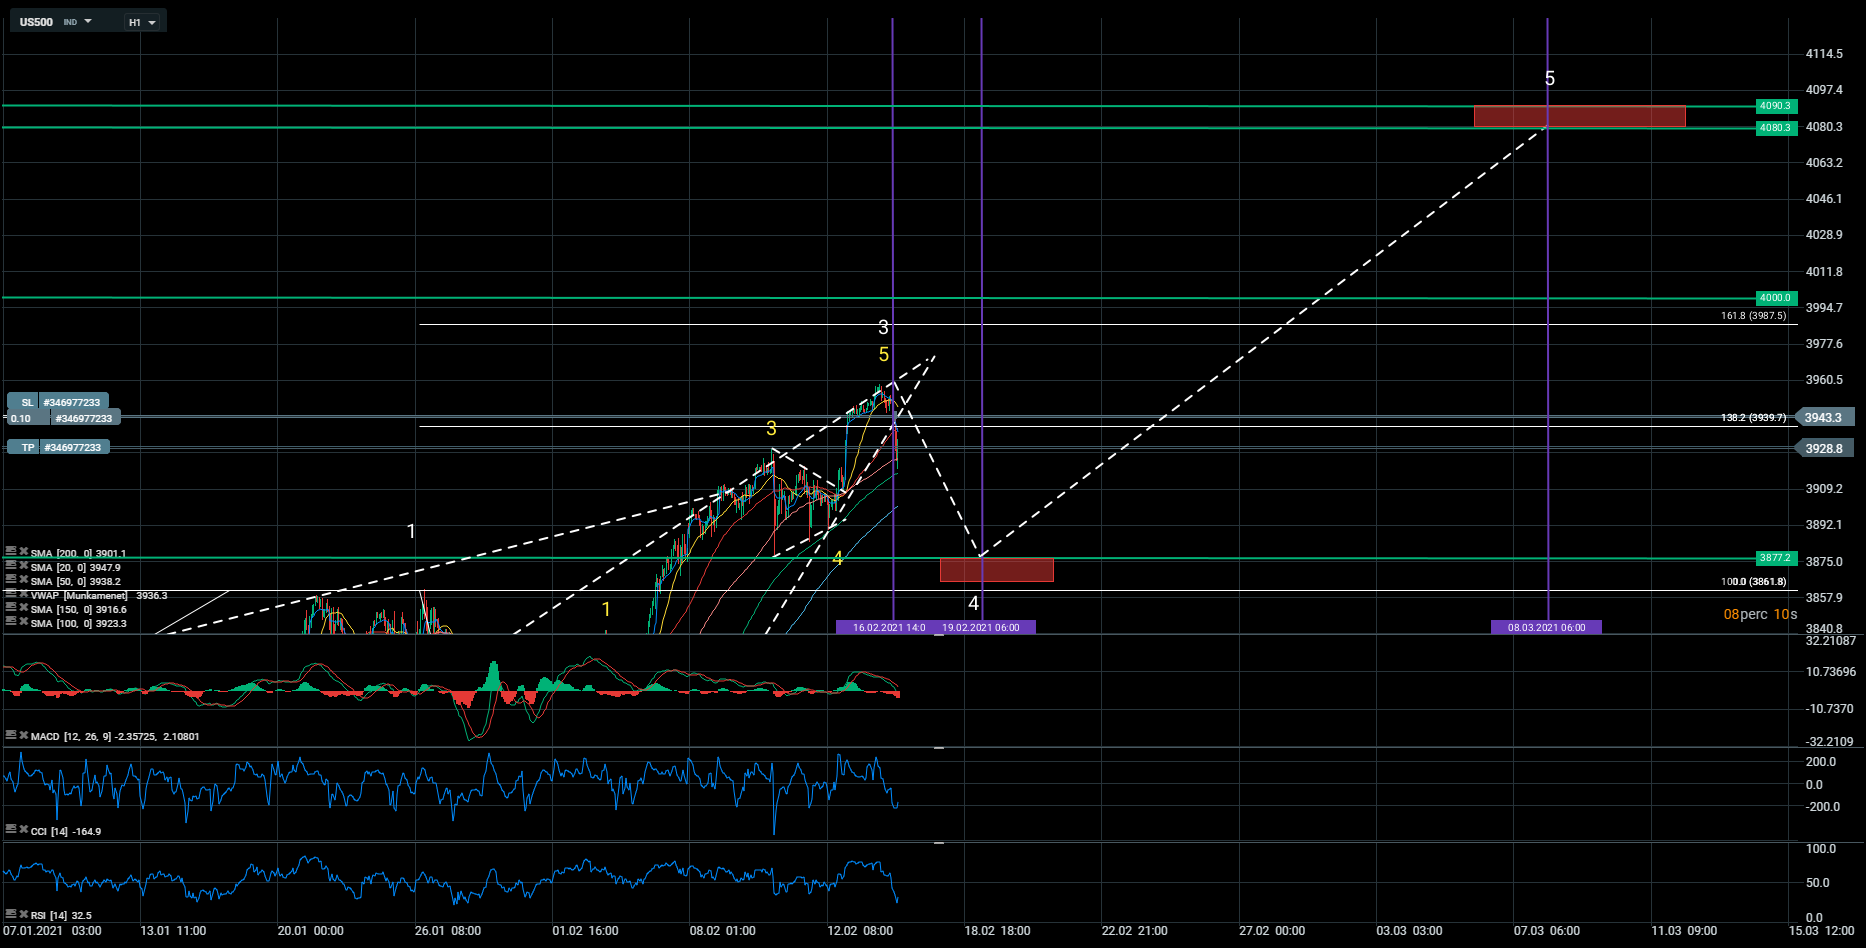Select the 08.03.2021 06:00 vertical line marker

coord(1546,627)
